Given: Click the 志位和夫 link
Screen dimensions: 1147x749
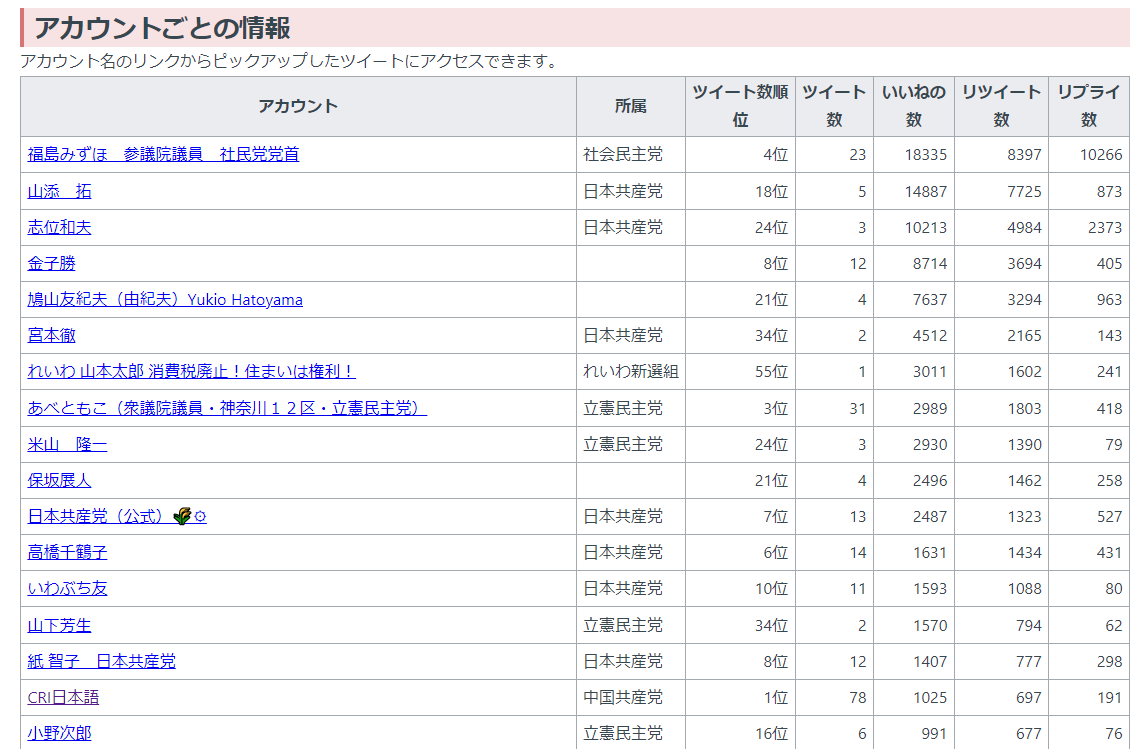Looking at the screenshot, I should [59, 227].
